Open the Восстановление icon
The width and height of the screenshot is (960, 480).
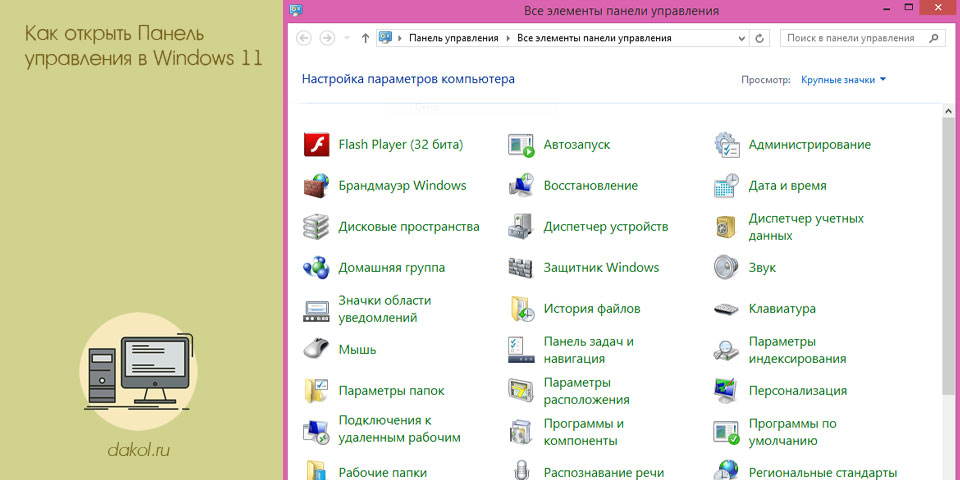point(521,186)
